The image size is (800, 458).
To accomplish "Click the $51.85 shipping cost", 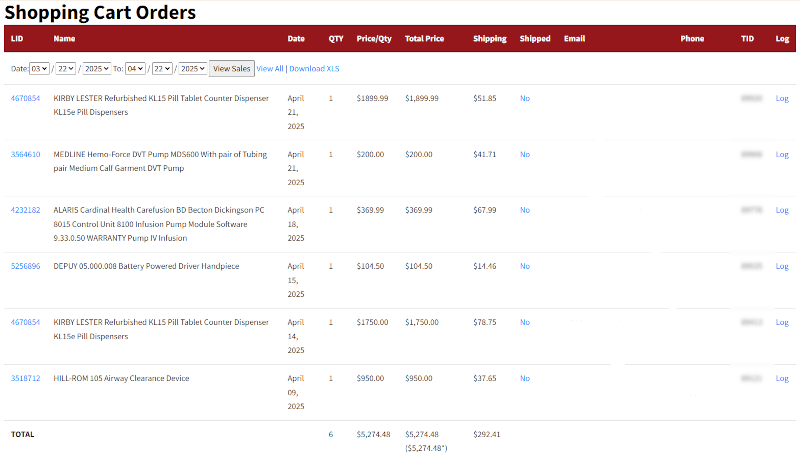I will coord(485,98).
